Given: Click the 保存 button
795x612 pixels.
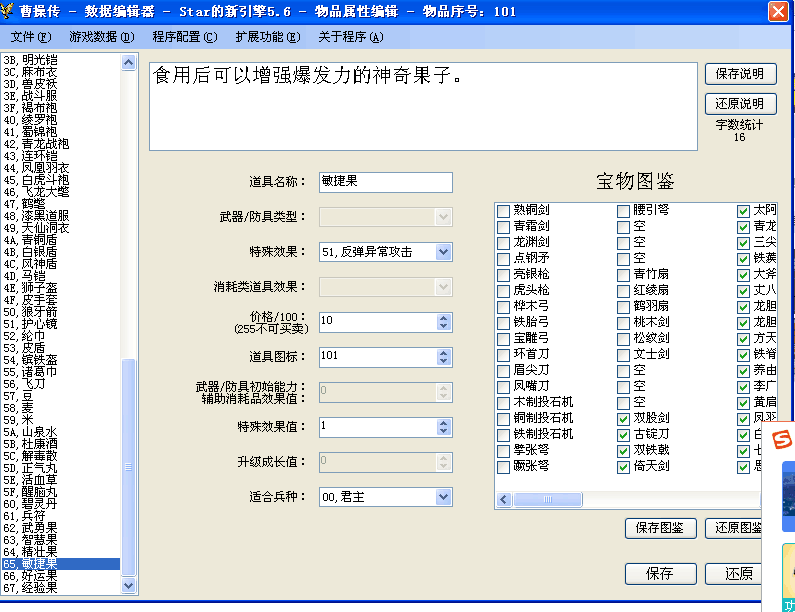Looking at the screenshot, I should click(x=660, y=574).
